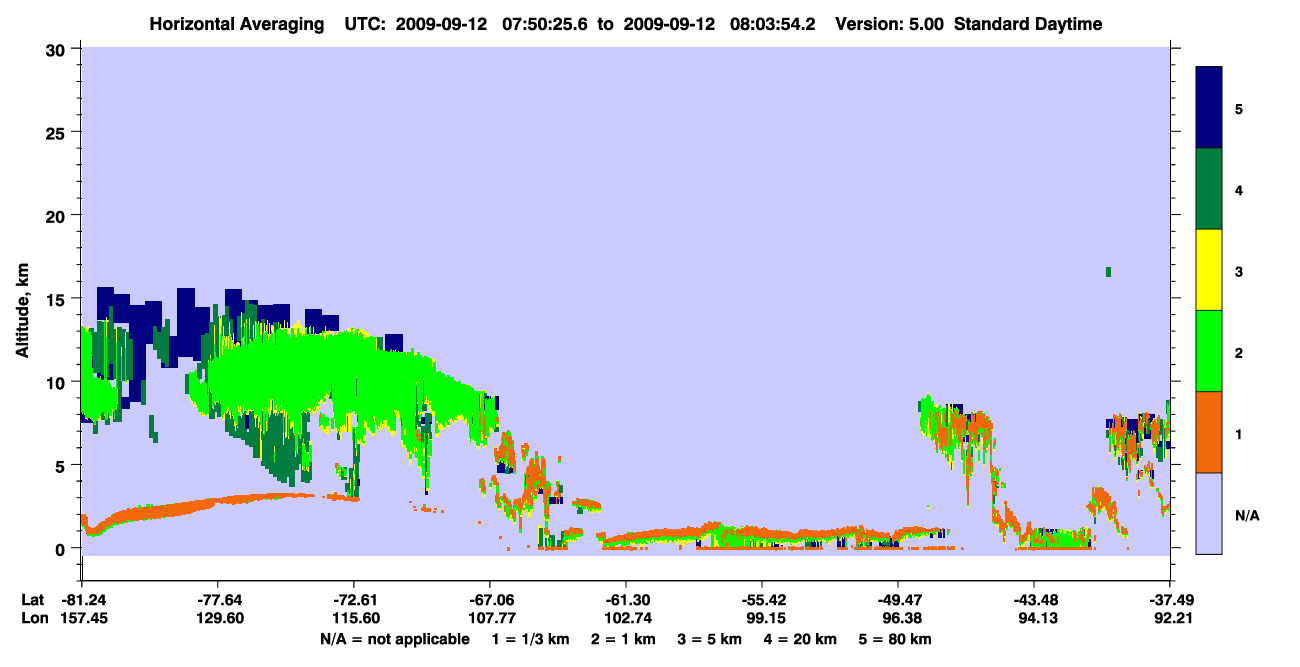Click the longitude value 102.74
The image size is (1300, 667).
tap(626, 618)
